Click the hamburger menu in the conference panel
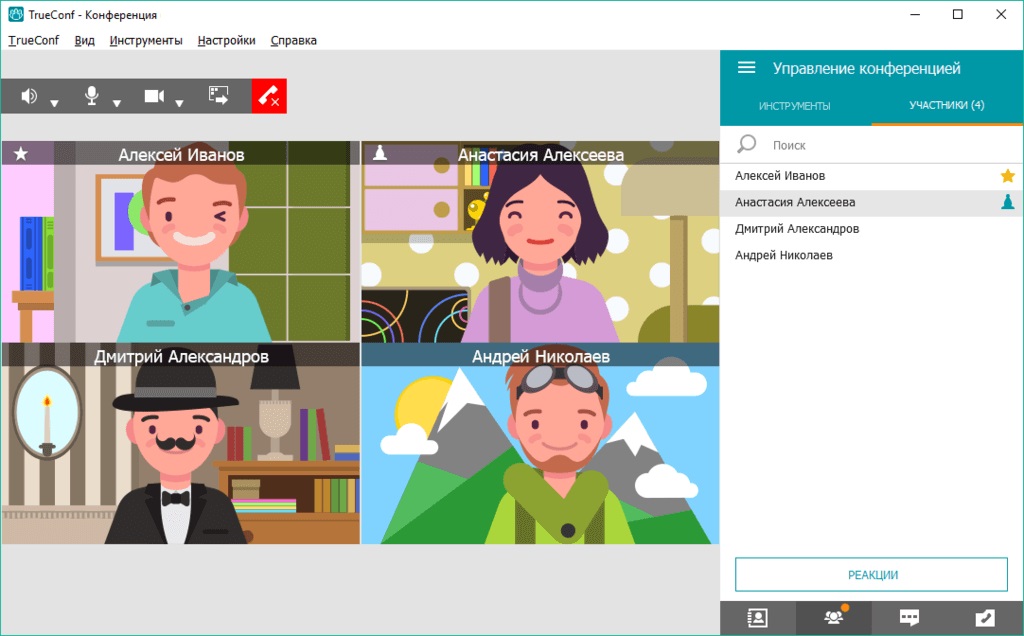This screenshot has height=636, width=1024. pos(746,68)
